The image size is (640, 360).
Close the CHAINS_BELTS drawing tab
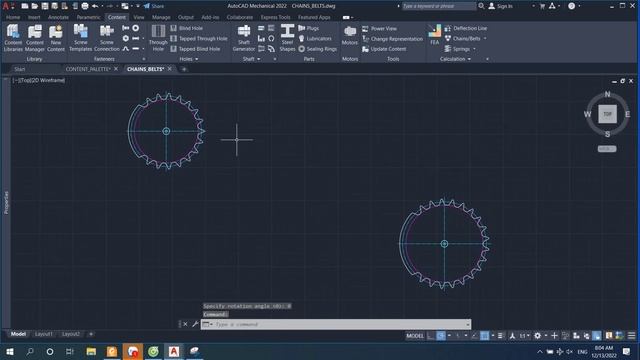point(170,69)
